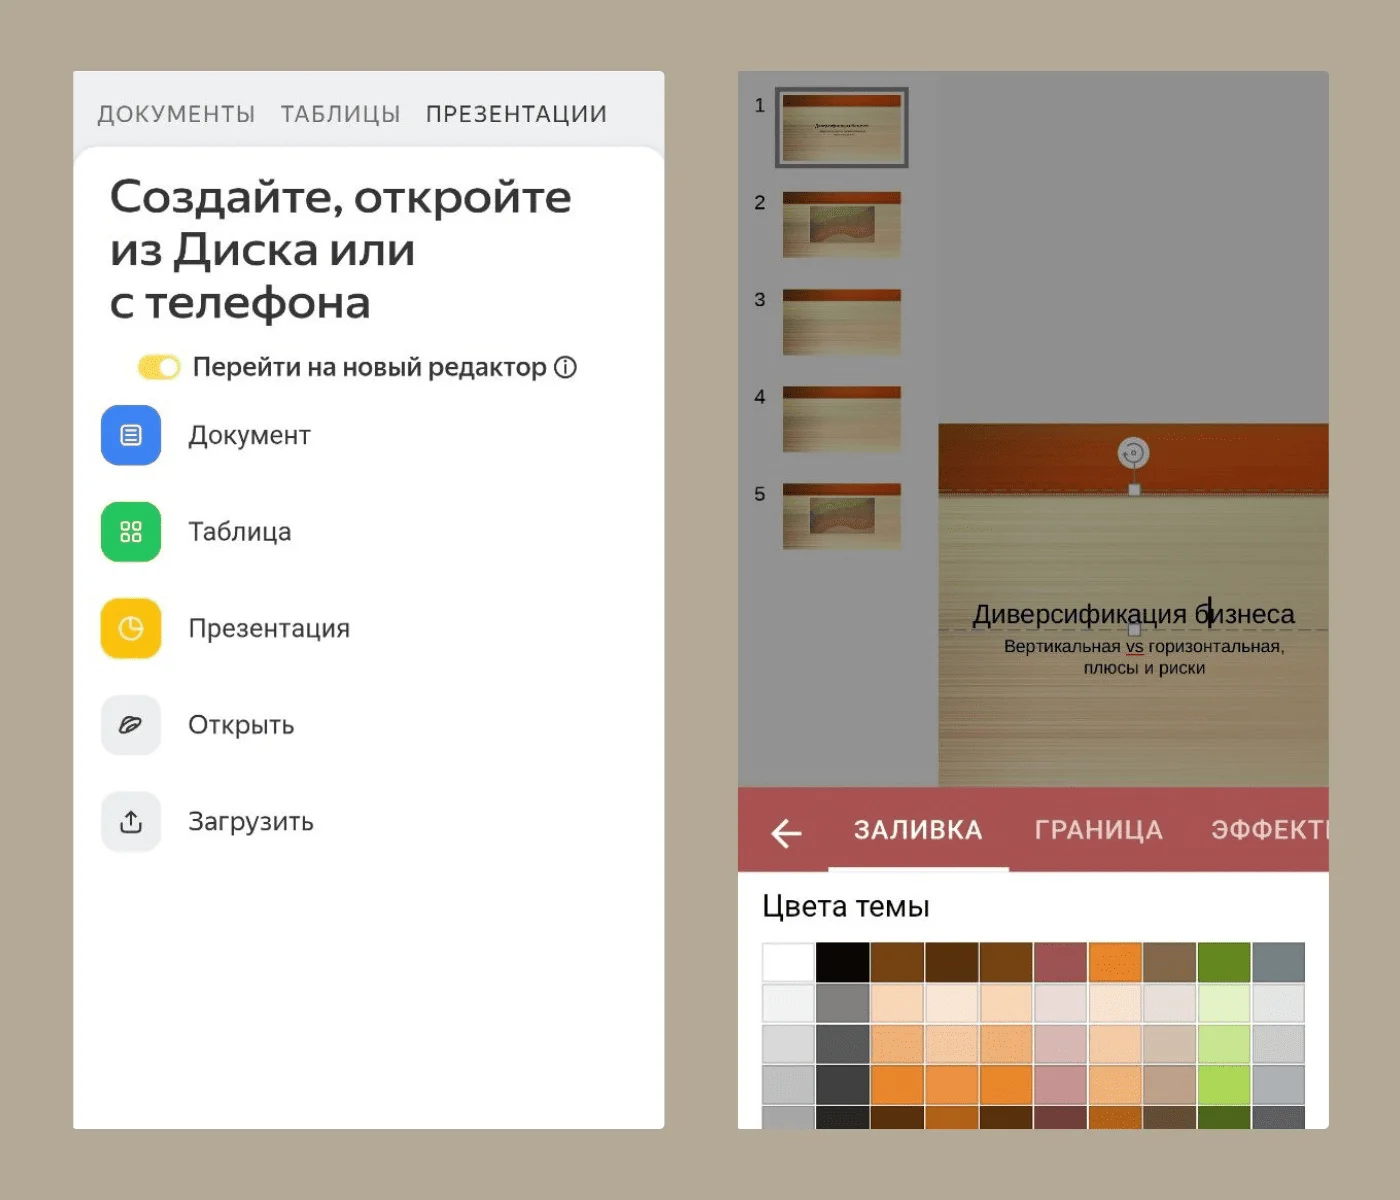
Task: Choose the dark green swatch in the top row
Action: tap(1224, 962)
